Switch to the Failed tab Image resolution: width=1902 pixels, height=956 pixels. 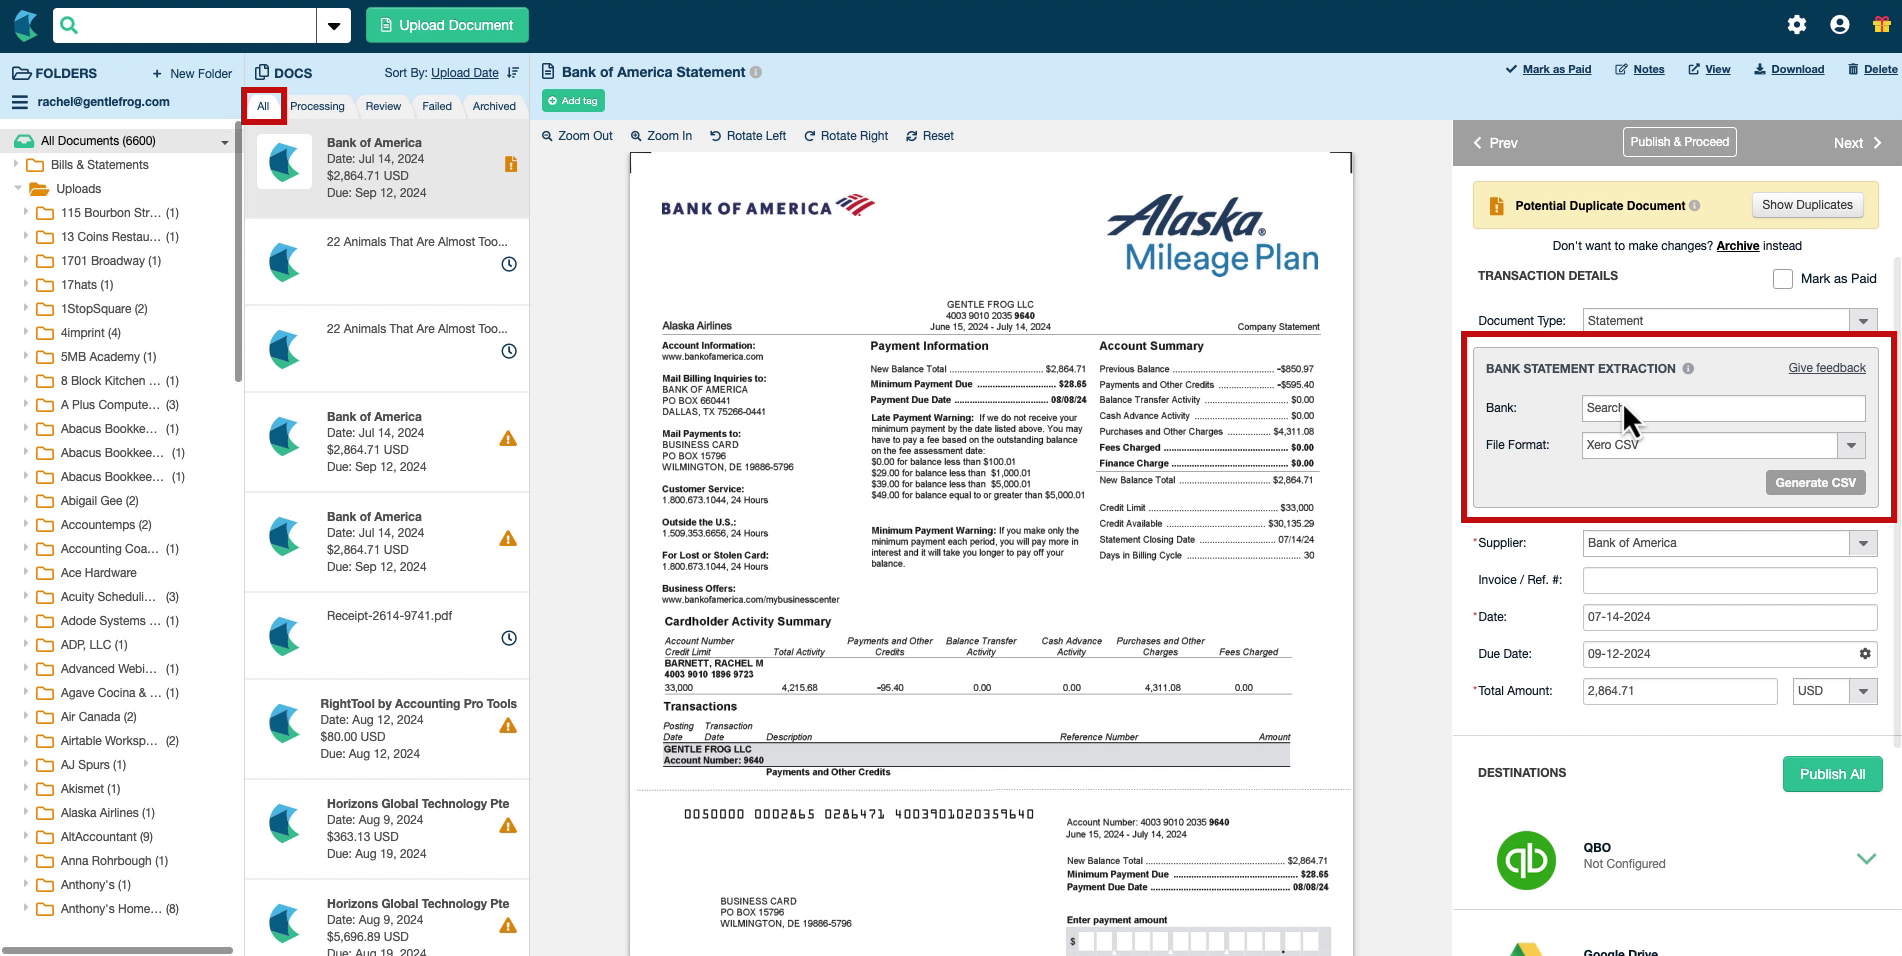[x=437, y=106]
